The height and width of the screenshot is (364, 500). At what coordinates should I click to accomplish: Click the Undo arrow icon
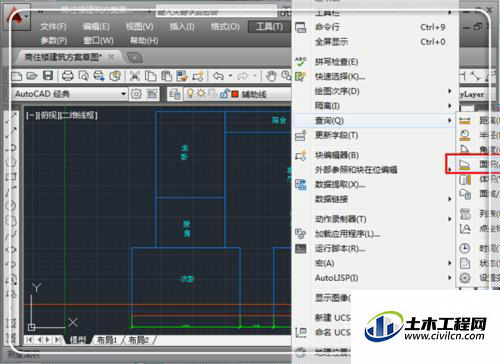[218, 76]
